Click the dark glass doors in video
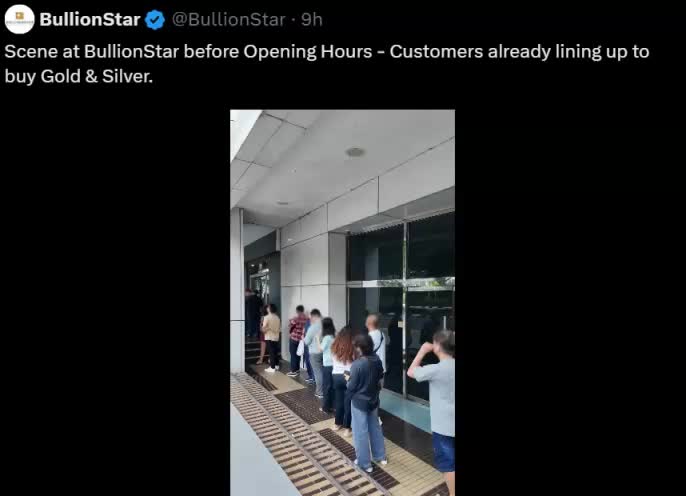The image size is (686, 496). [400, 306]
